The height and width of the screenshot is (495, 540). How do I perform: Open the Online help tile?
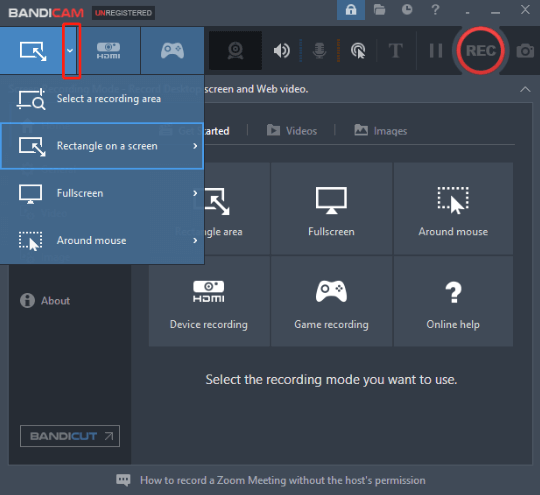pos(453,301)
